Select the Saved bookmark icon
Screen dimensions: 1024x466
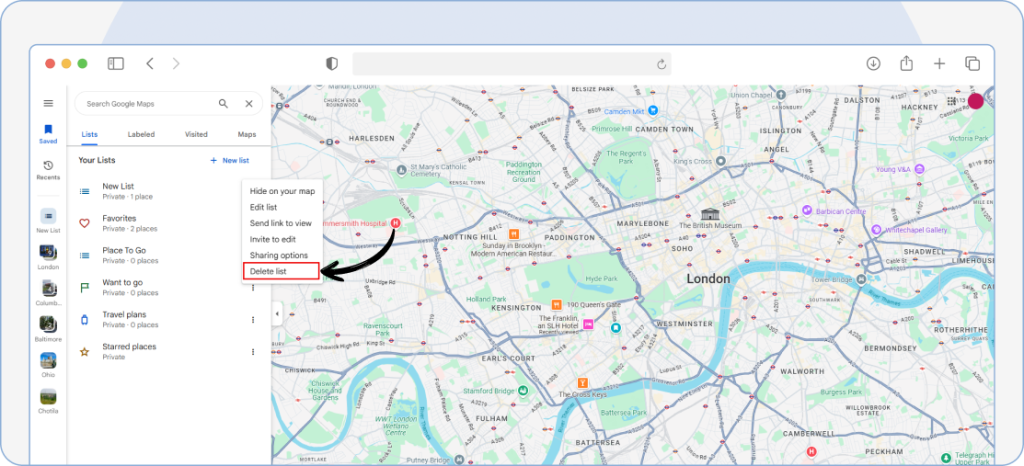click(x=48, y=129)
